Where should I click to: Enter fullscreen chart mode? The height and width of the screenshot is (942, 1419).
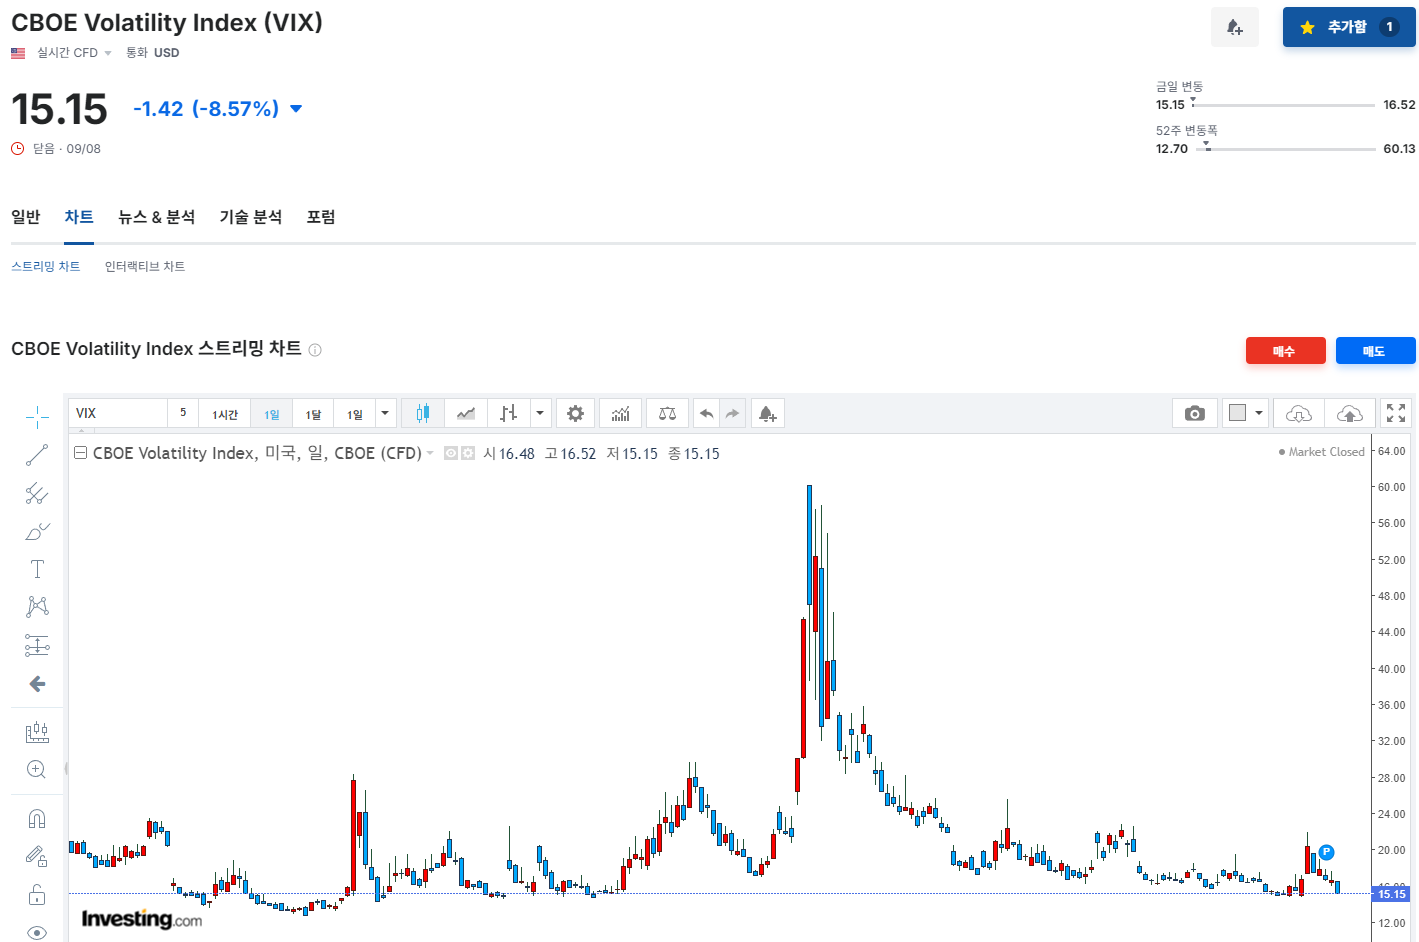[x=1396, y=413]
